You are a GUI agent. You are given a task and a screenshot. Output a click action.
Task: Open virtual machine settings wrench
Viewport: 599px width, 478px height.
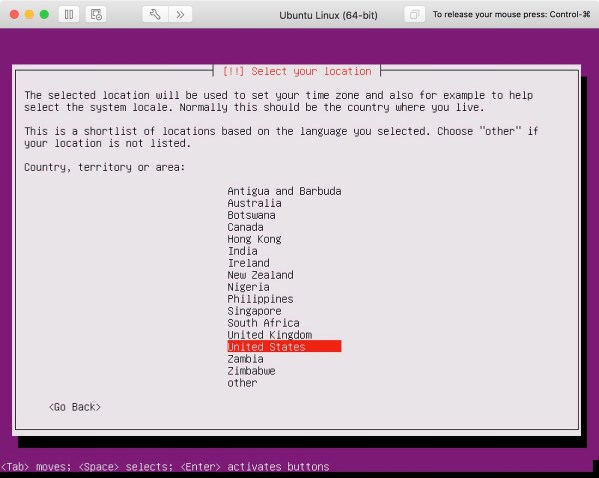tap(155, 15)
